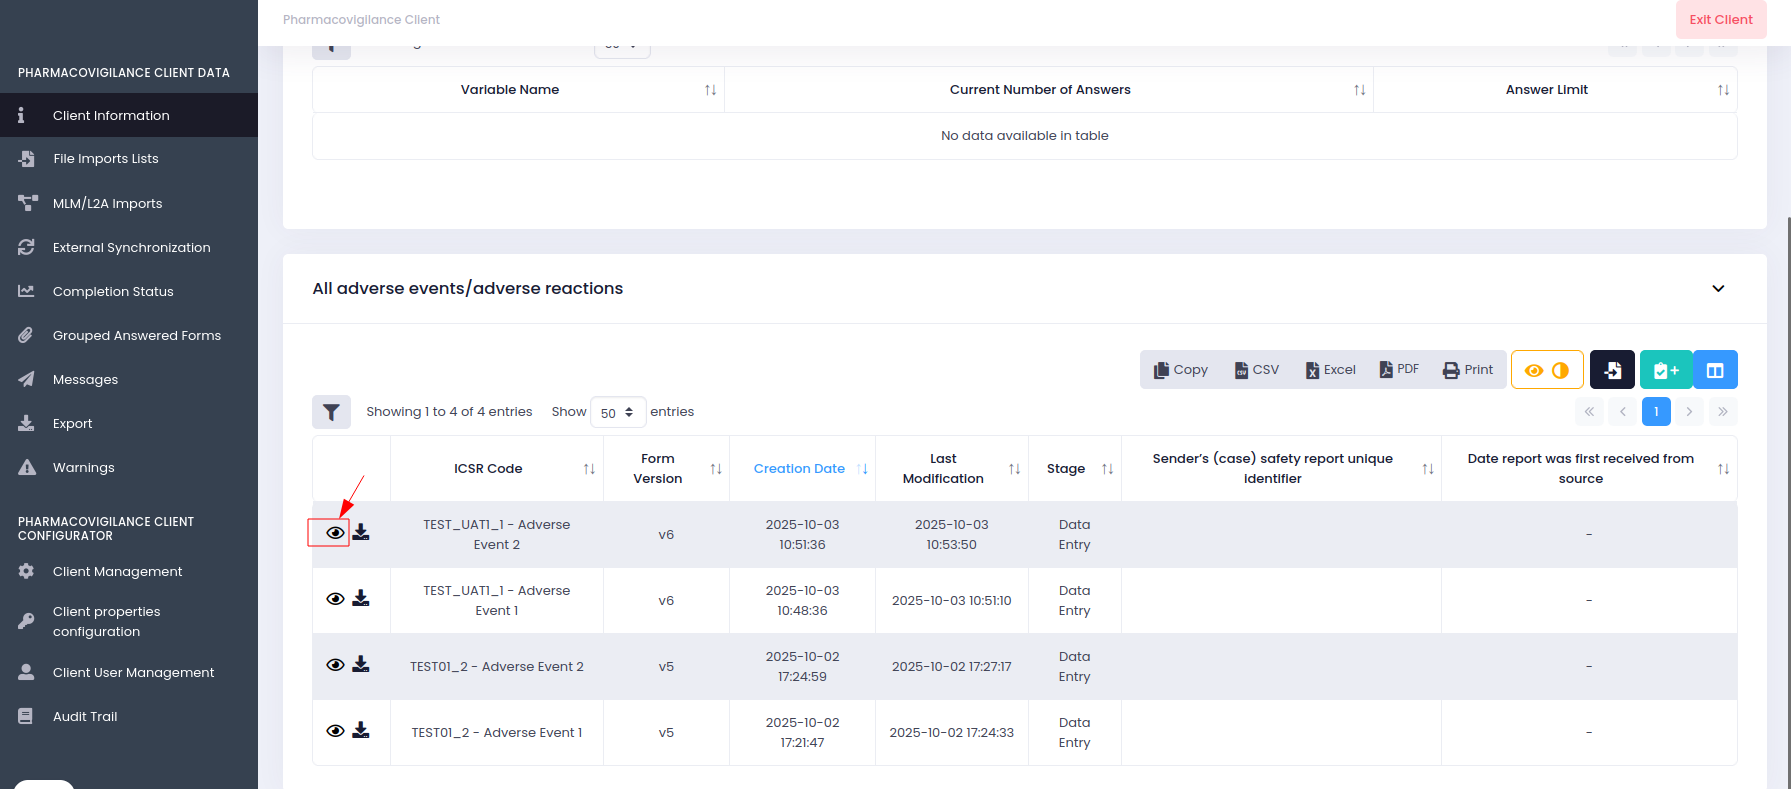View TEST_UAT1_1 - Adverse Event 2 with eye icon

[335, 533]
